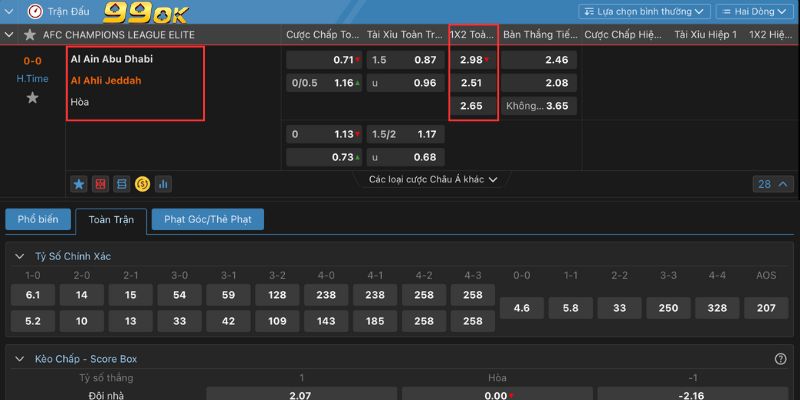Open the bar chart statistics icon
The height and width of the screenshot is (400, 800).
(x=163, y=184)
